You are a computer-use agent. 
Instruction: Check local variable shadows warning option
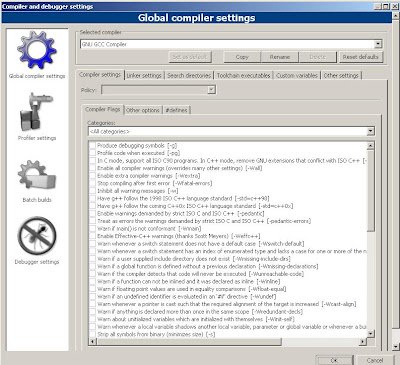pyautogui.click(x=92, y=327)
